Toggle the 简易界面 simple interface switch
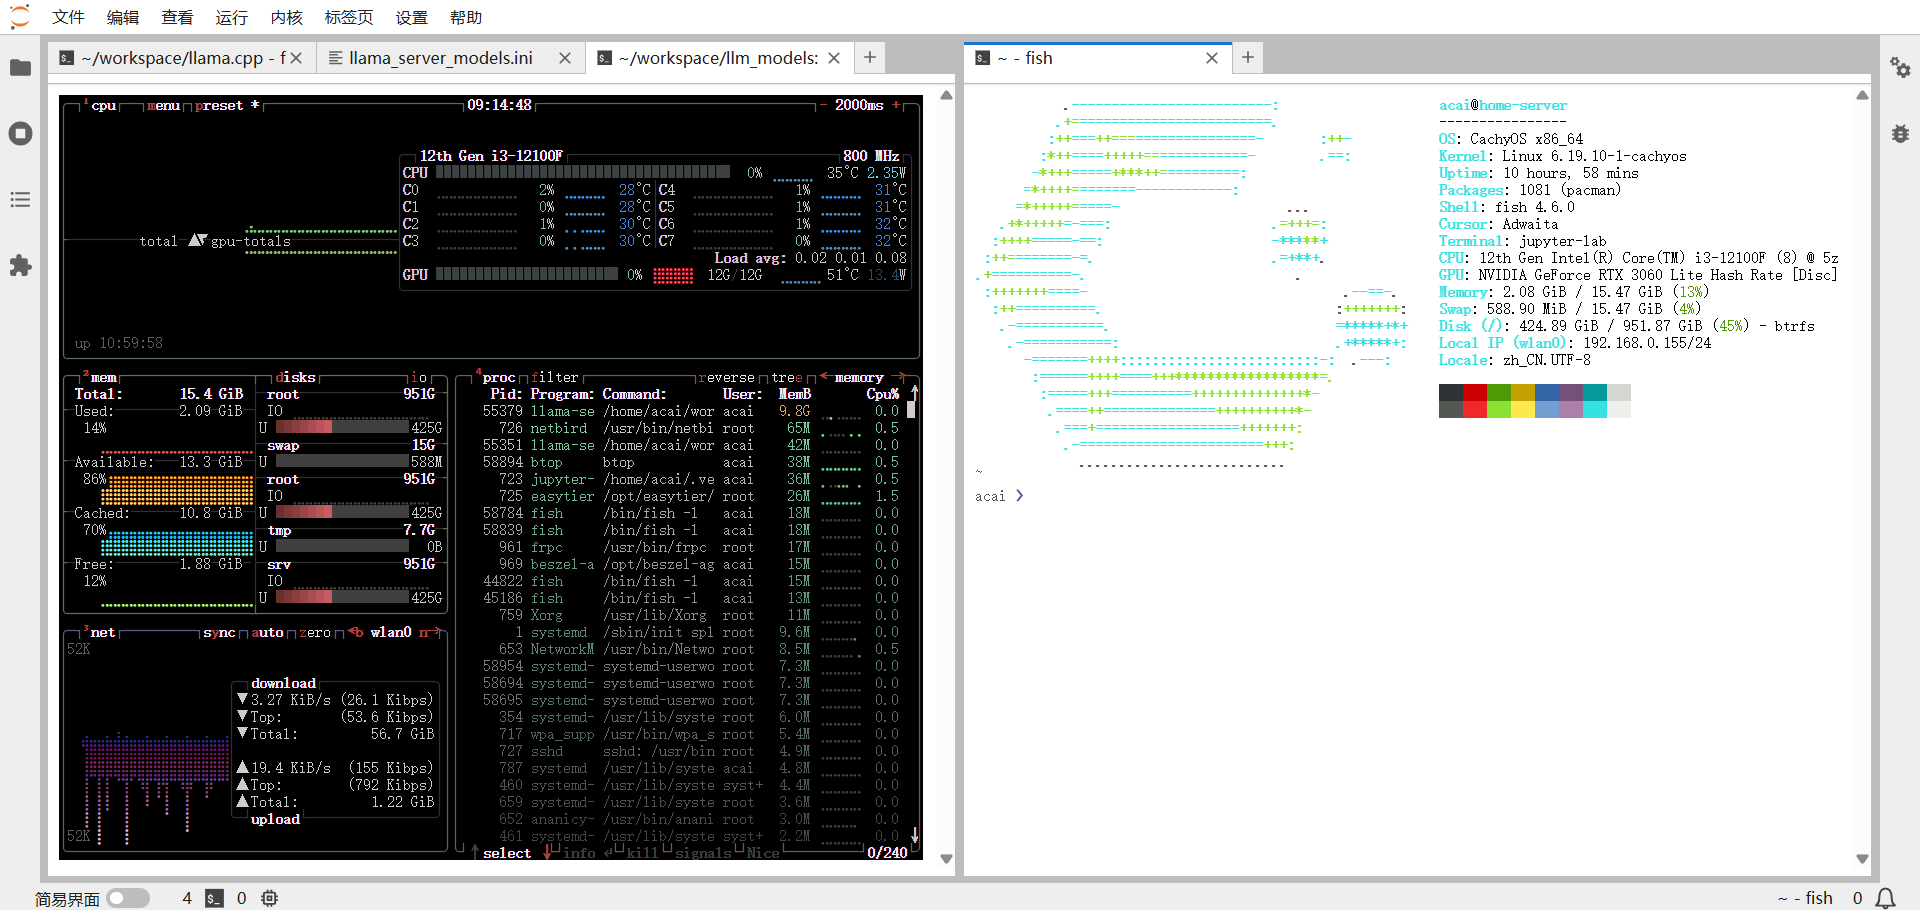This screenshot has width=1920, height=910. pyautogui.click(x=127, y=898)
